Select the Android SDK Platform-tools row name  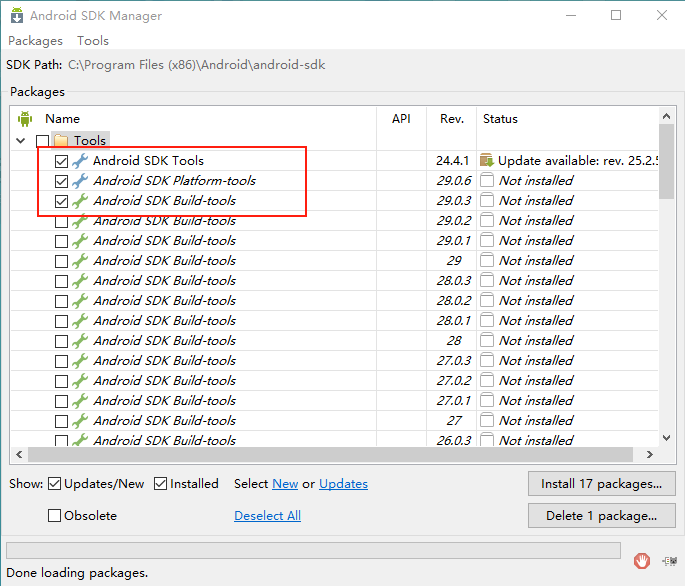(x=174, y=181)
